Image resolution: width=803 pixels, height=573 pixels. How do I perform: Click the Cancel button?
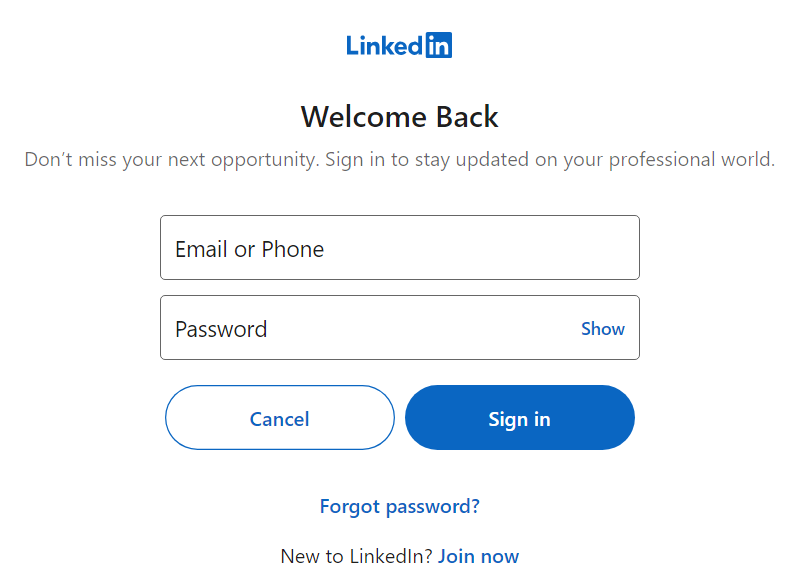point(280,417)
